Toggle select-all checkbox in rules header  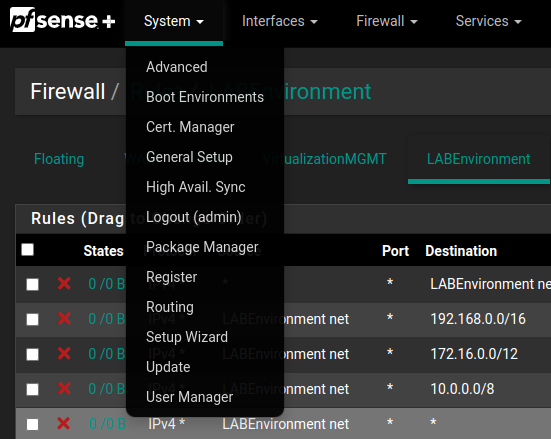click(x=27, y=250)
